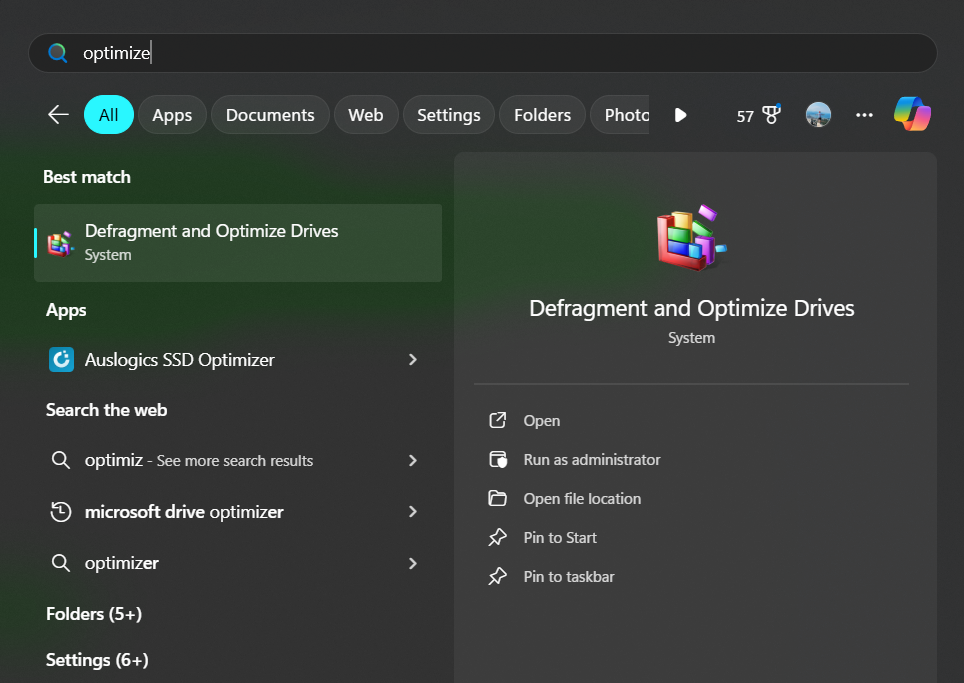Screen dimensions: 964x683
Task: Open the three-dot more options menu
Action: click(x=865, y=115)
